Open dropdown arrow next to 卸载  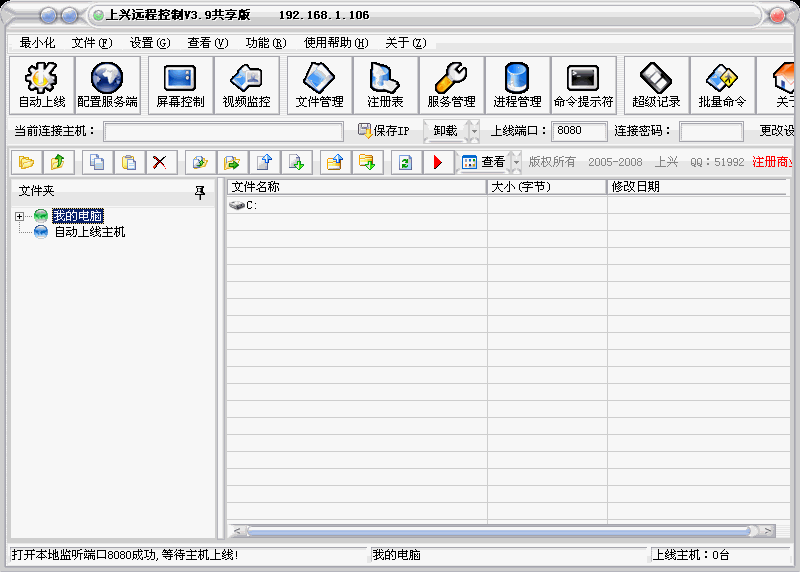473,131
